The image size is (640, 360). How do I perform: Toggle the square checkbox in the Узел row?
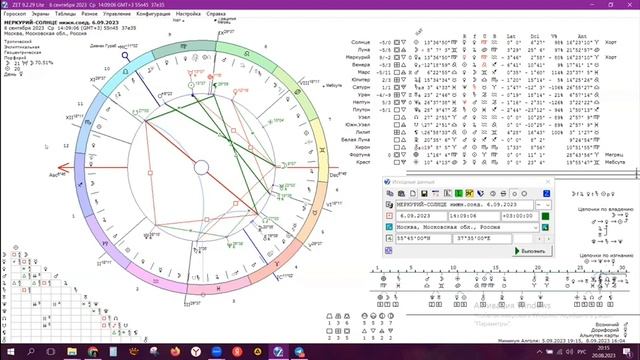(396, 118)
